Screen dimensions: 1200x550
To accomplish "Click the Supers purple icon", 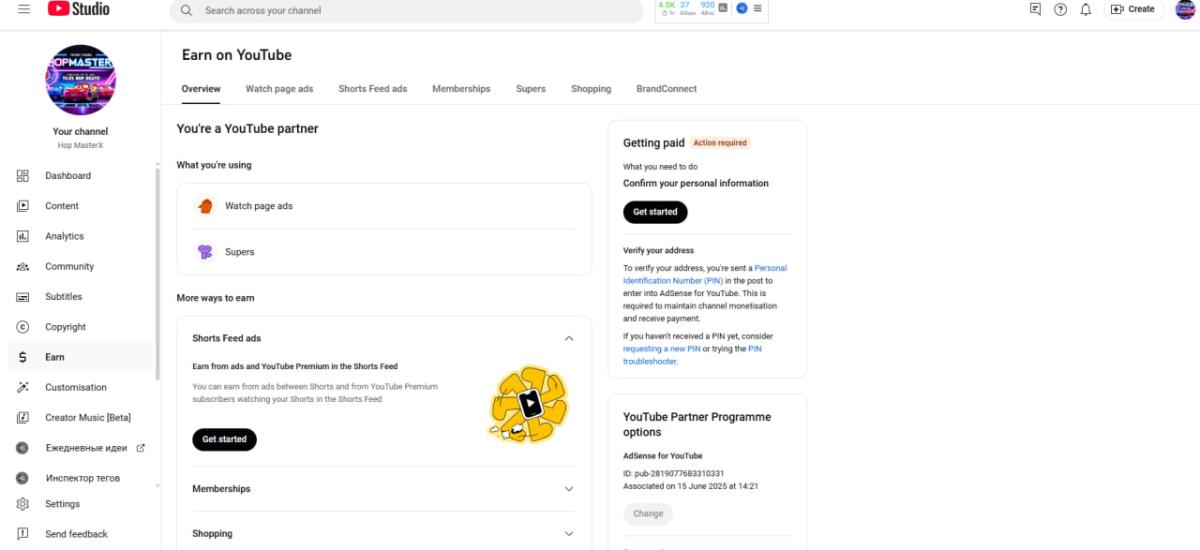I will (205, 252).
